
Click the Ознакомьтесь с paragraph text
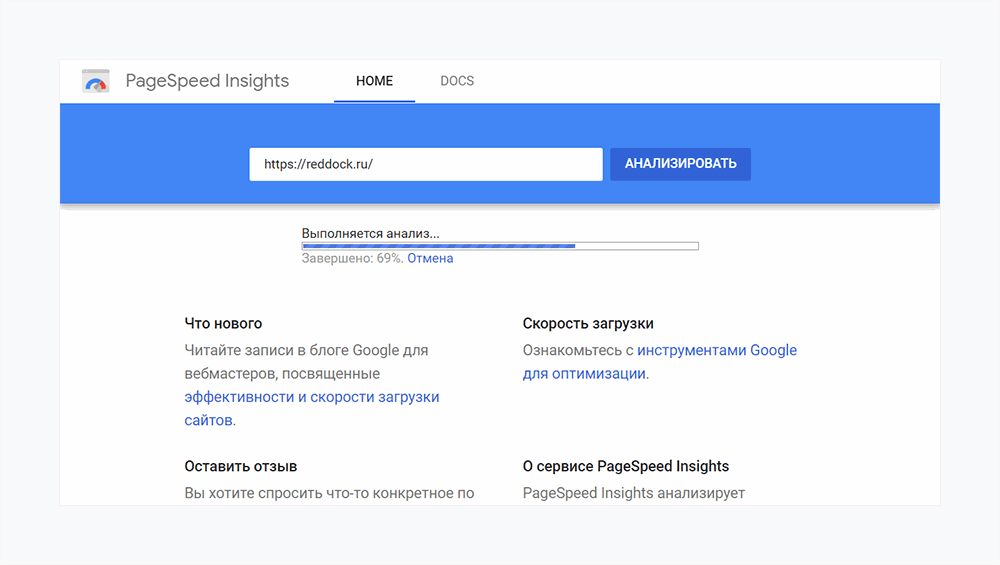[578, 351]
